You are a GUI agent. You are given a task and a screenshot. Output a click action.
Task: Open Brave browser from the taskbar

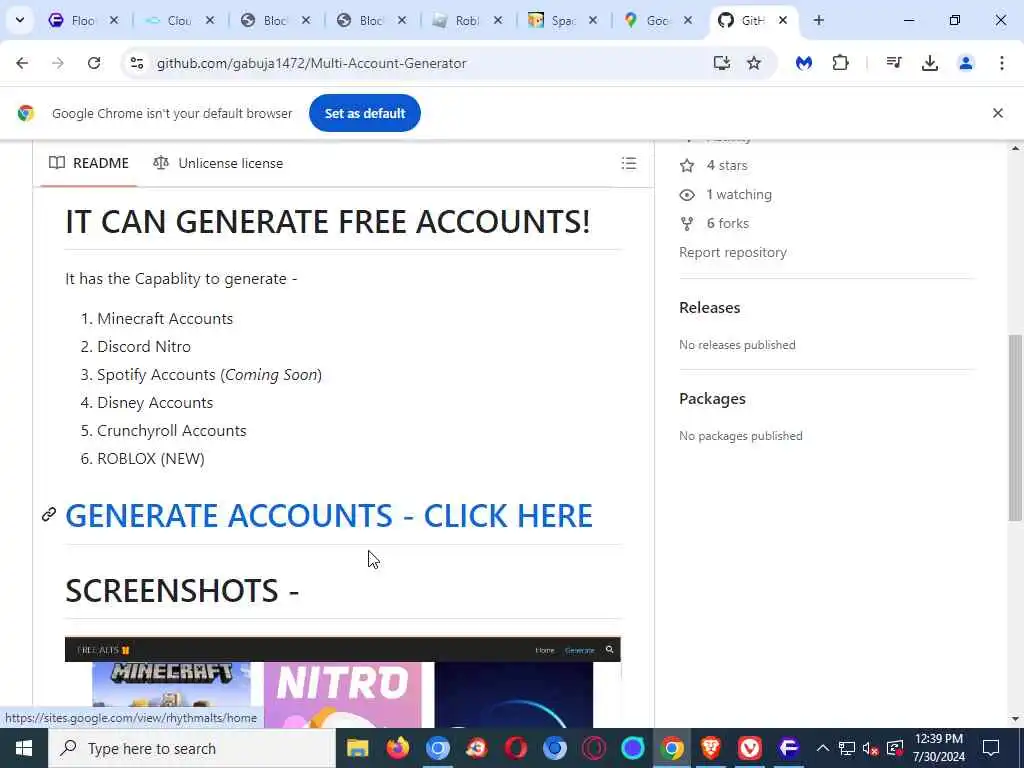pyautogui.click(x=711, y=748)
